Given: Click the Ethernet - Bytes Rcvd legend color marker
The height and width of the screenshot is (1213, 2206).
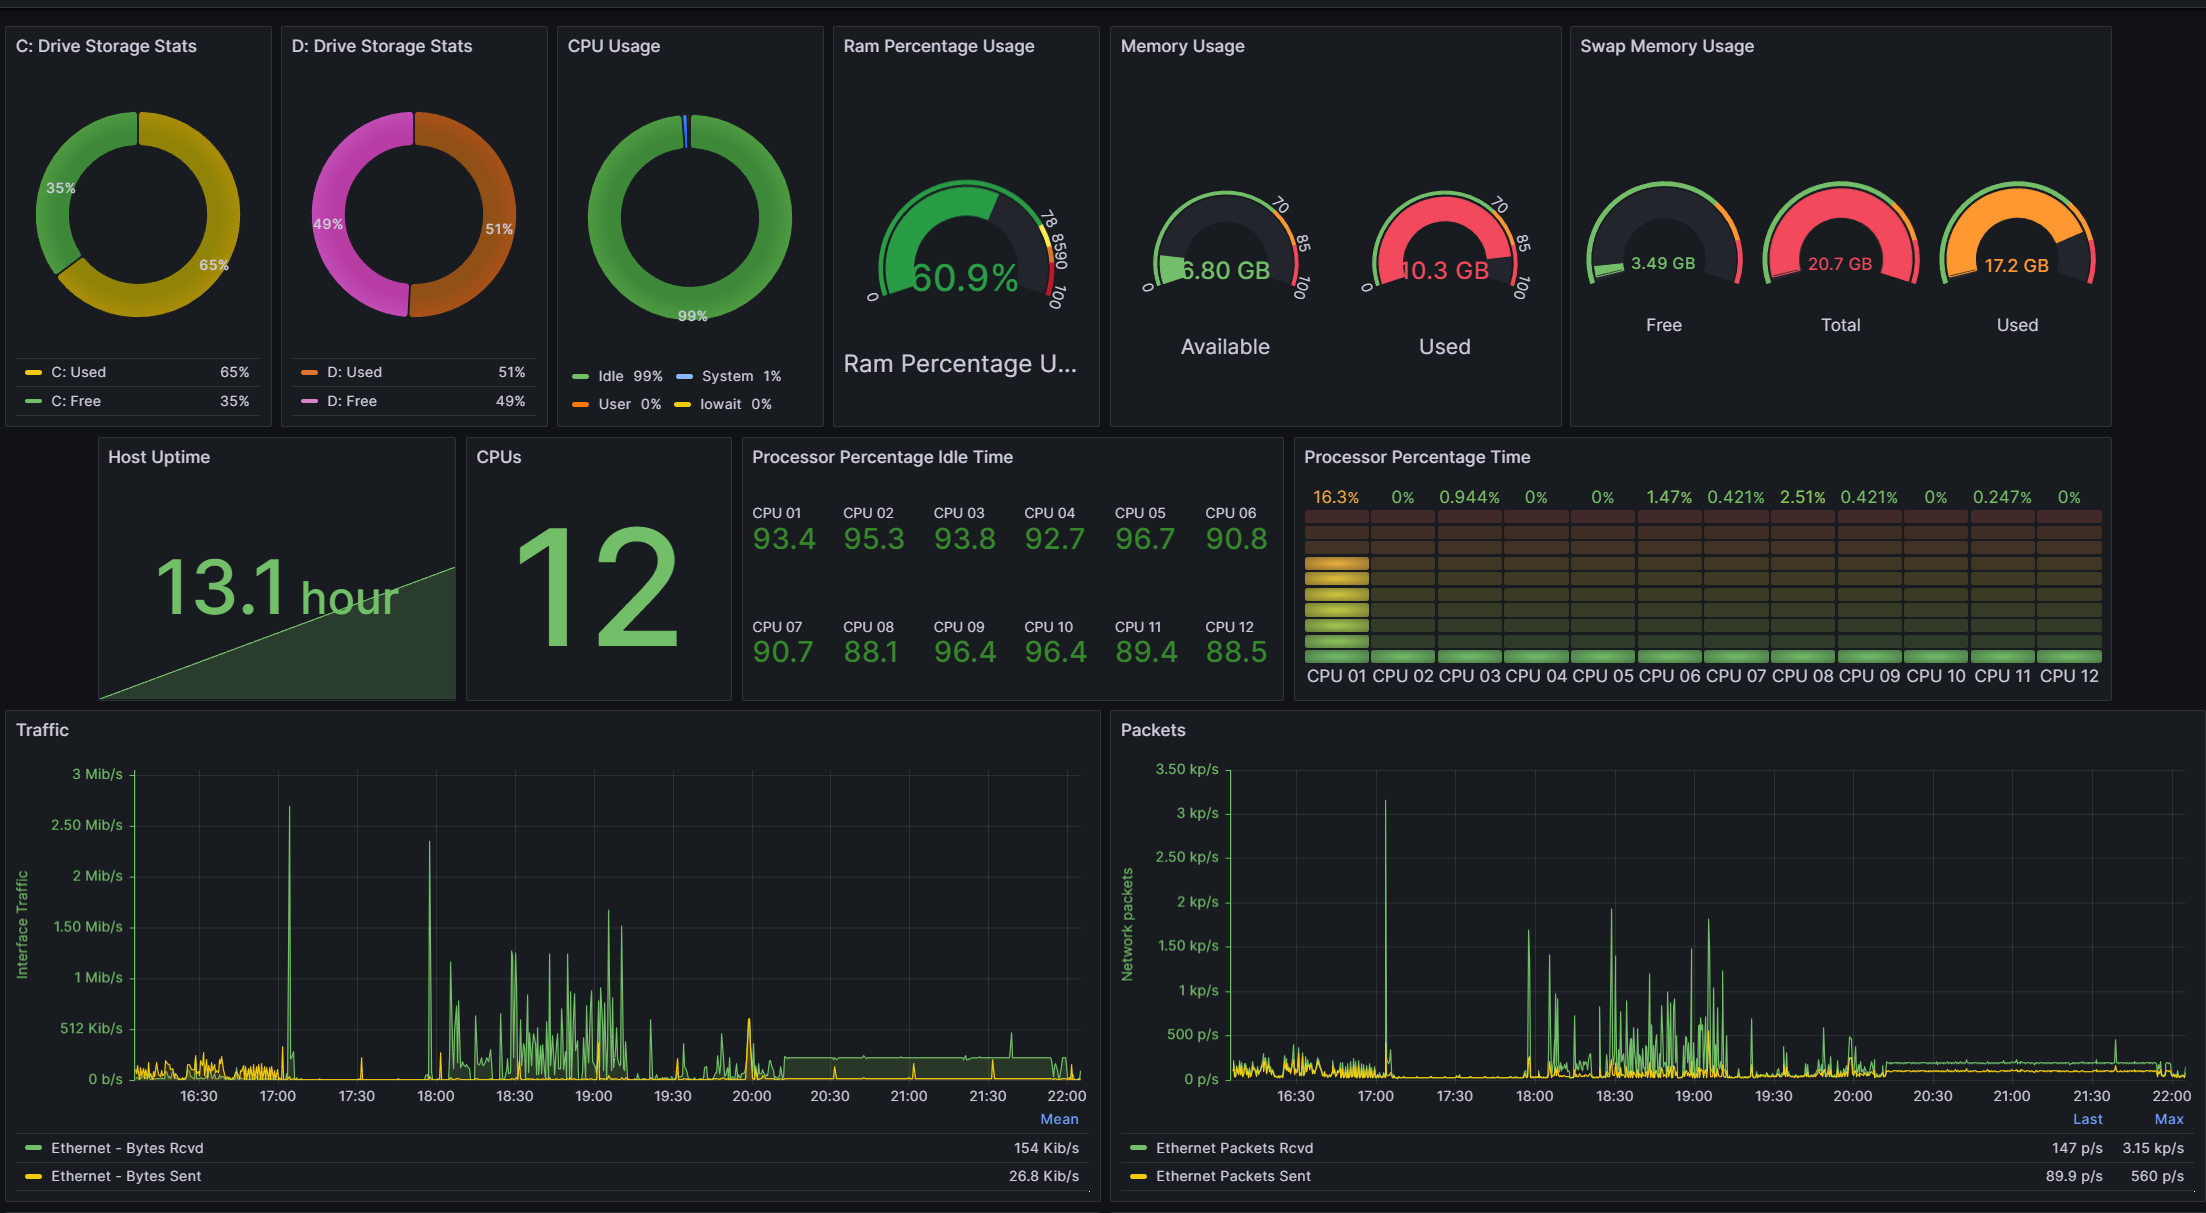Looking at the screenshot, I should coord(33,1148).
